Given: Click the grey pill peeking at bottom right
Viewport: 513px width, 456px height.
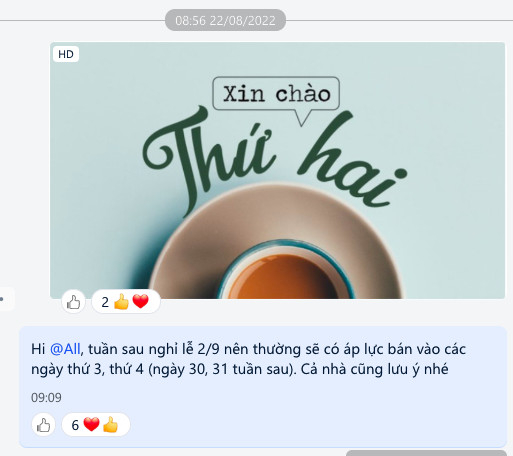Looking at the screenshot, I should pyautogui.click(x=426, y=453).
